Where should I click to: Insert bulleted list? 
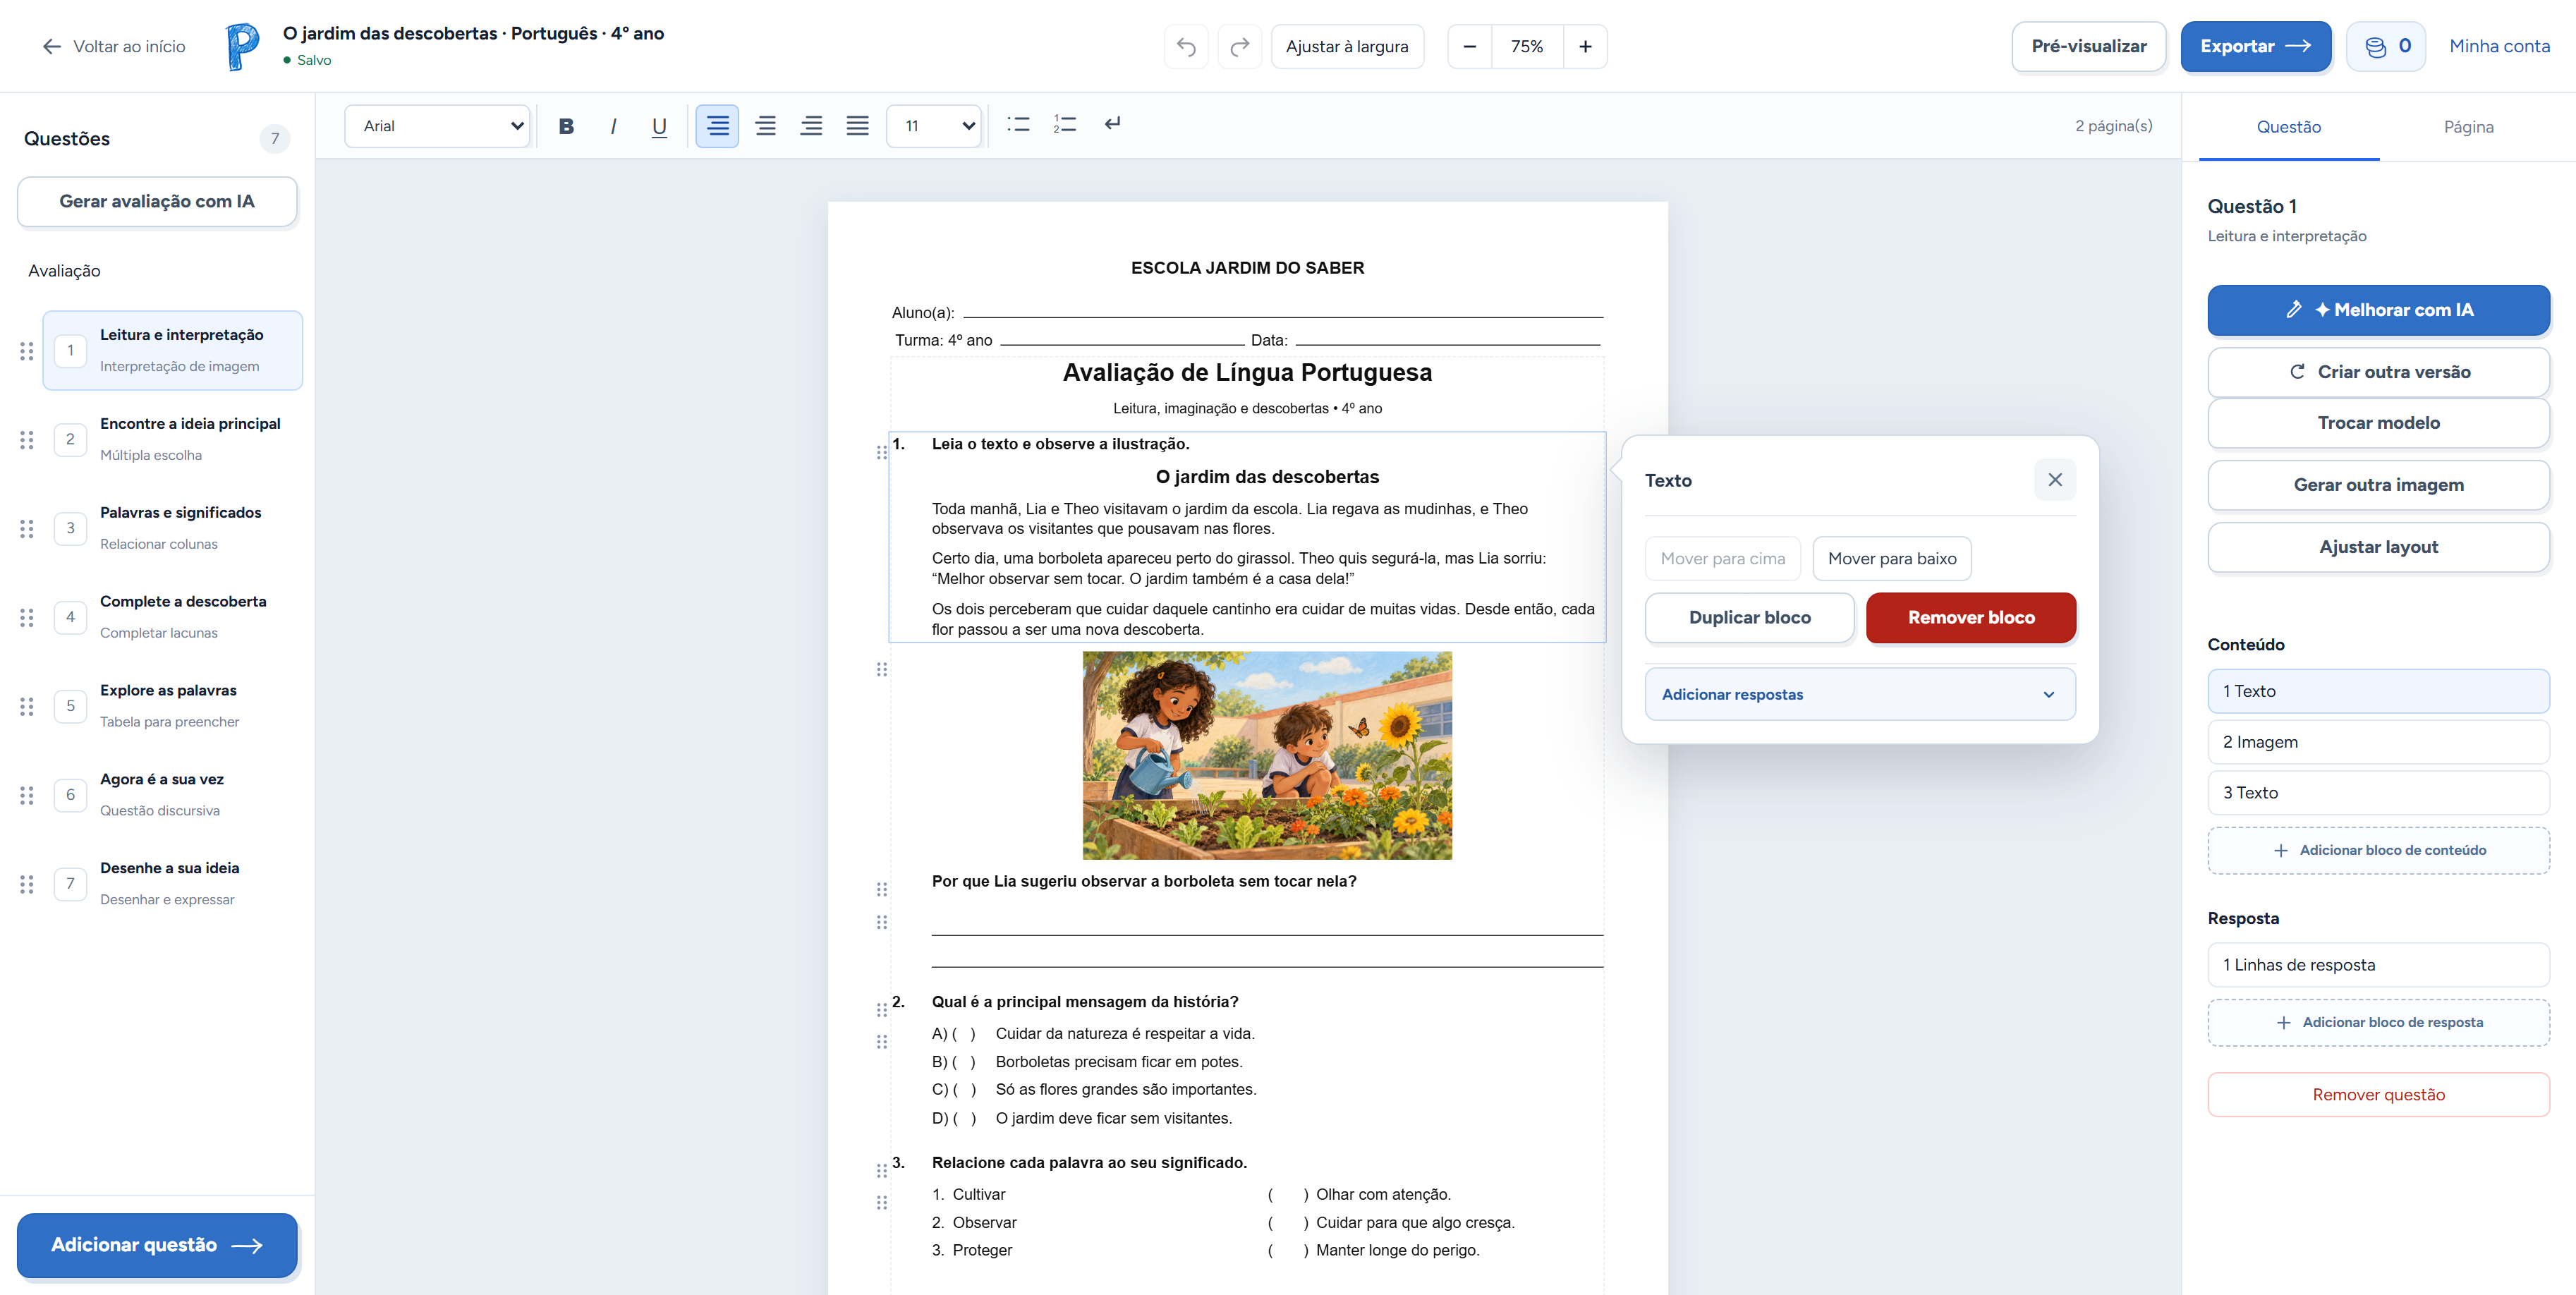[1018, 125]
